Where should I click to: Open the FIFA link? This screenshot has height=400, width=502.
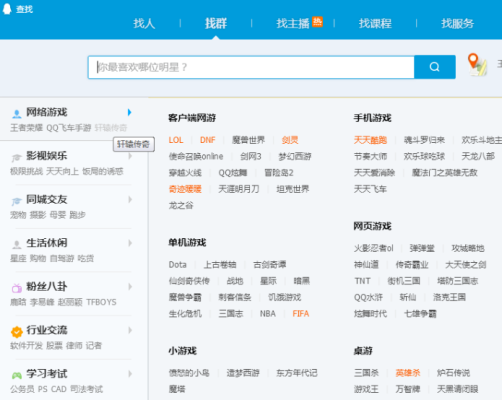coord(301,314)
